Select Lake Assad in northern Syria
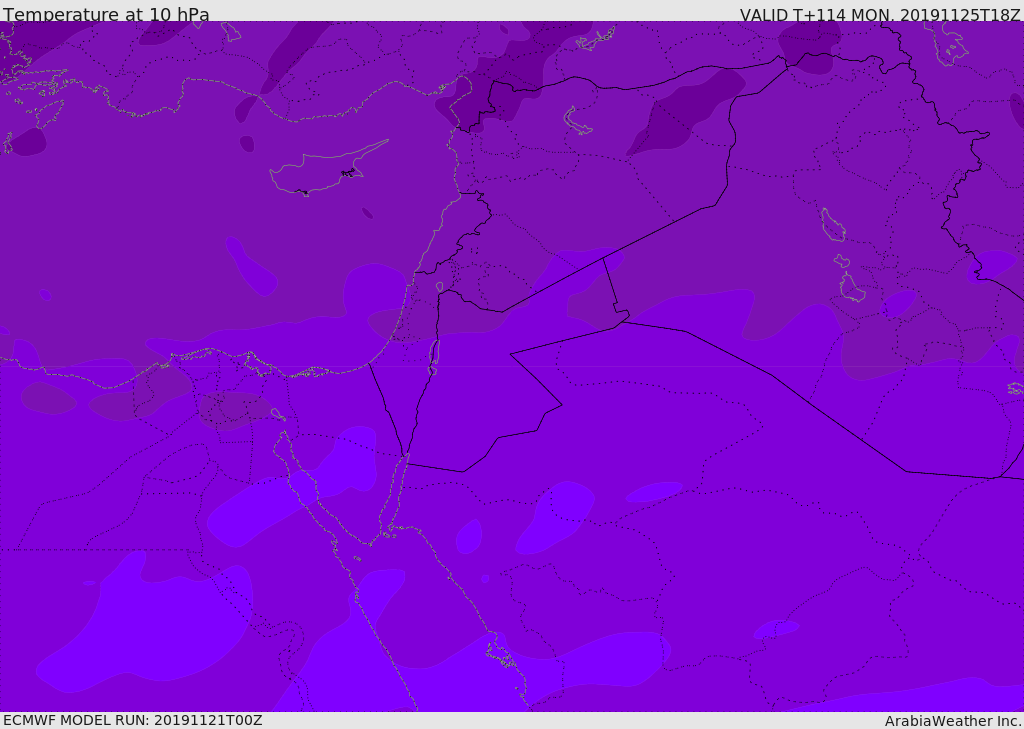Image resolution: width=1024 pixels, height=729 pixels. 577,121
